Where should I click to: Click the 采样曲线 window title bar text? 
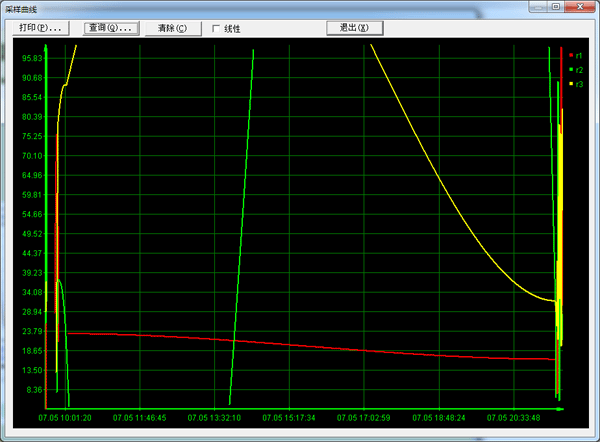click(x=22, y=7)
